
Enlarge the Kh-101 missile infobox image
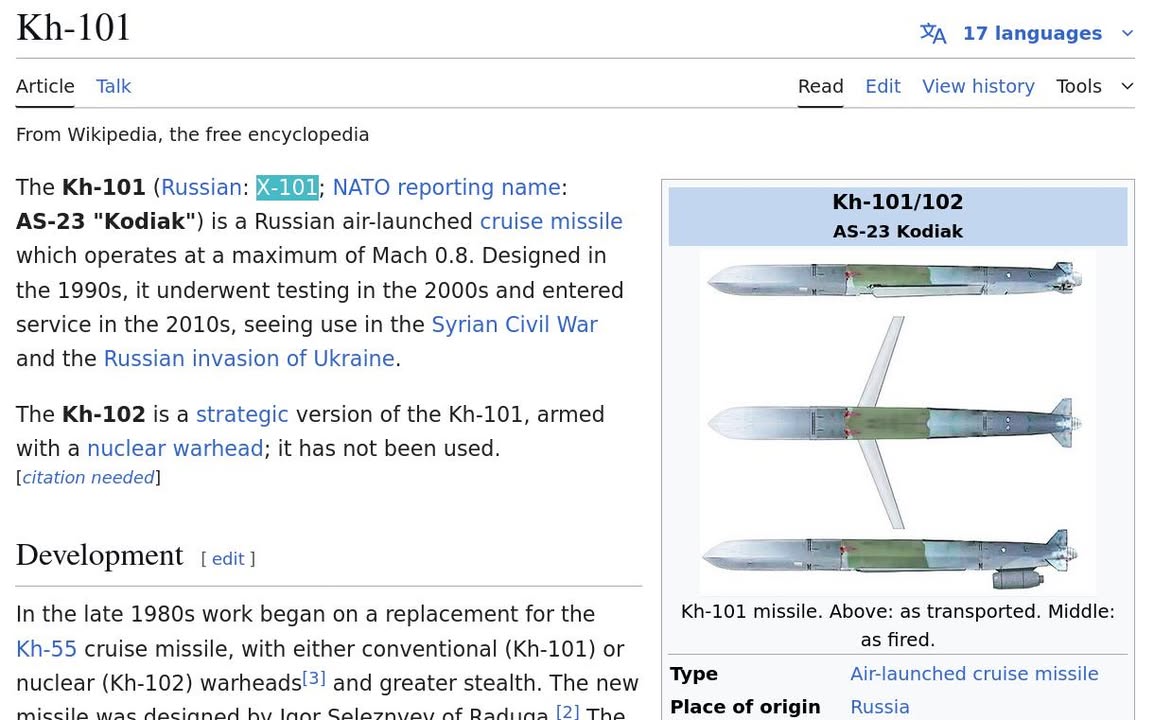[897, 422]
